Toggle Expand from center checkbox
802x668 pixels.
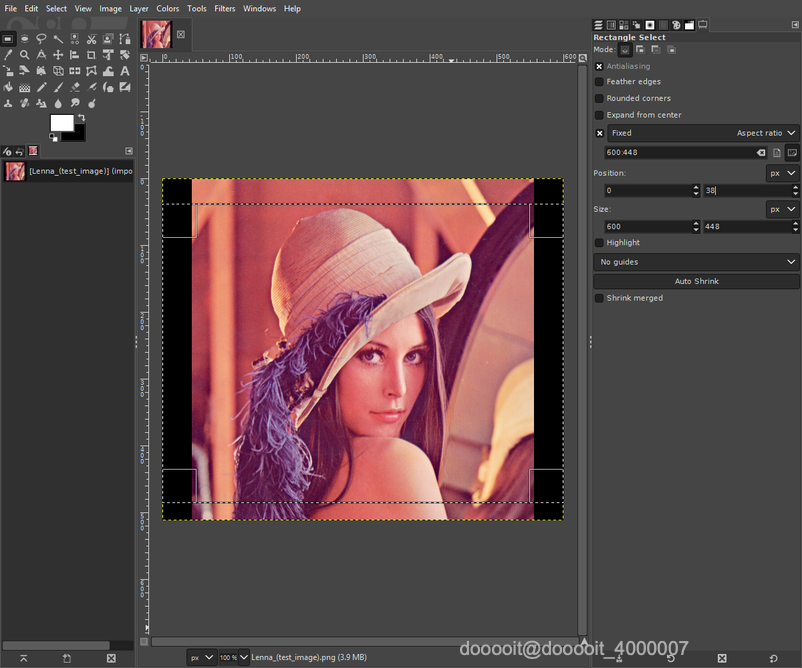pos(599,115)
